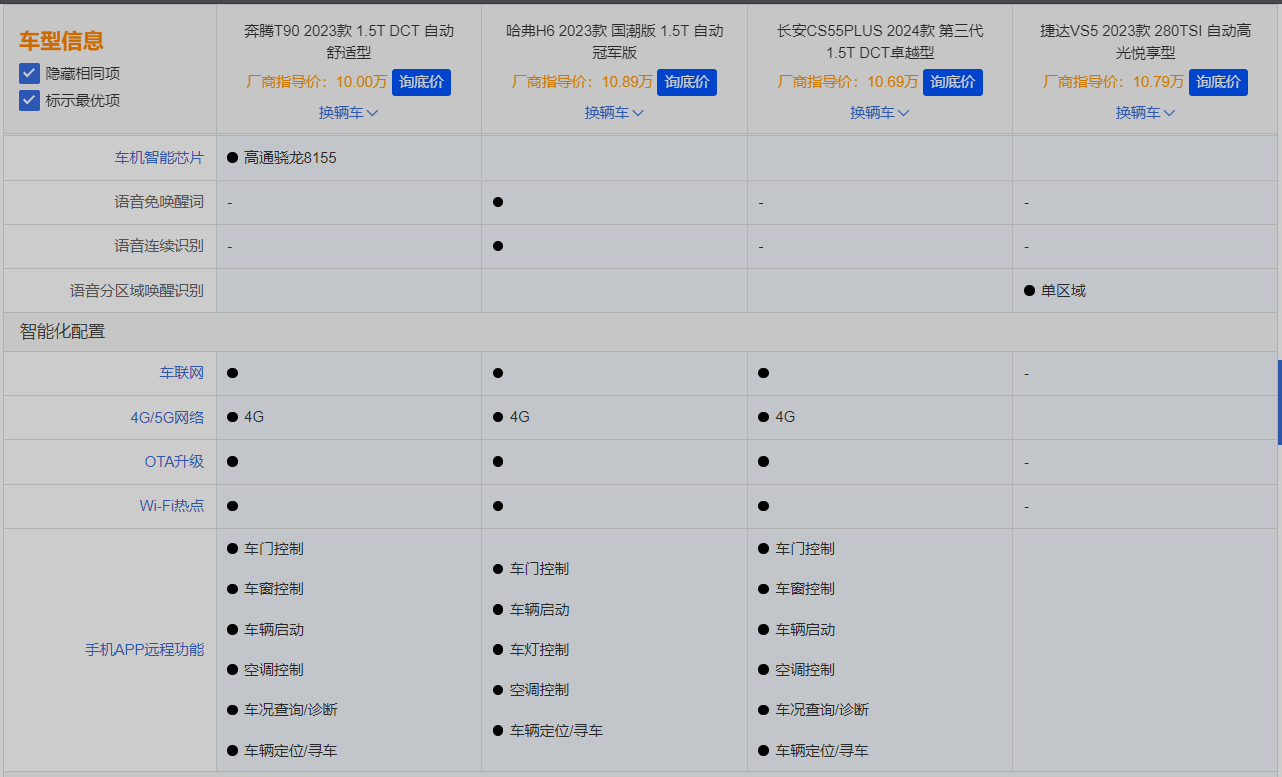Screen dimensions: 1282x777
Task: Click 询底价 button for 捷达VS5
Action: pyautogui.click(x=1218, y=82)
